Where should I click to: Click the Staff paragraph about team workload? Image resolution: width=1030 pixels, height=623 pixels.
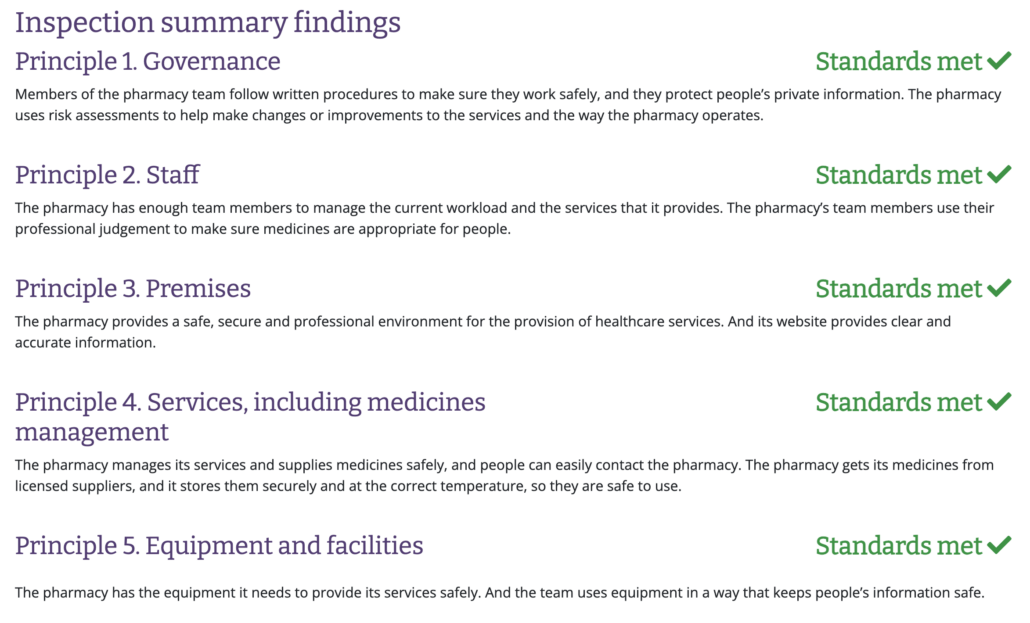[x=504, y=218]
